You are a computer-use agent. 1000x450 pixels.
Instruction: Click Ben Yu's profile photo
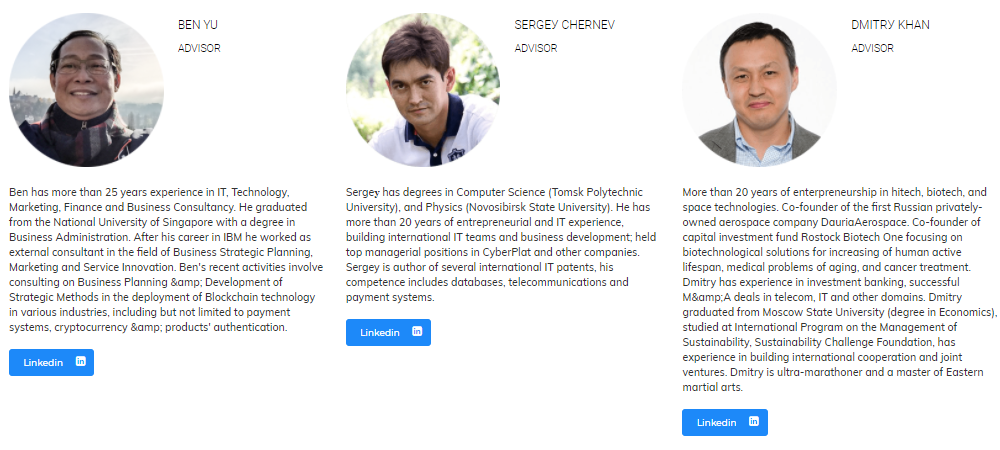pos(86,90)
